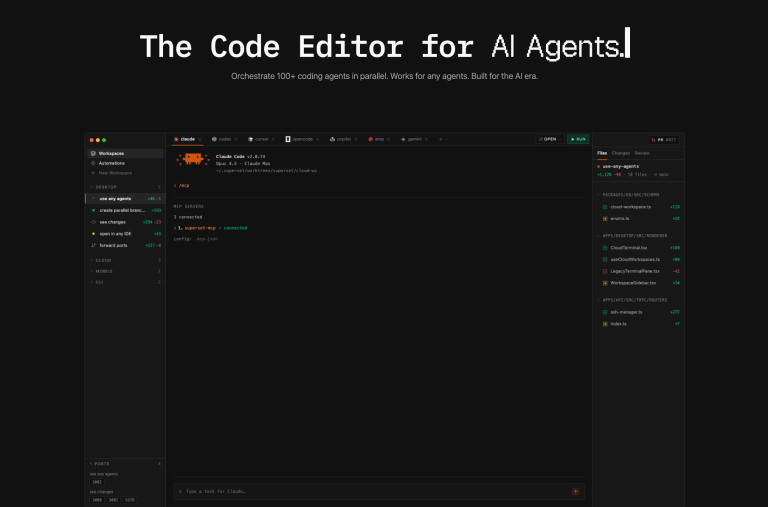
Task: Close the copilot tab
Action: (x=356, y=140)
